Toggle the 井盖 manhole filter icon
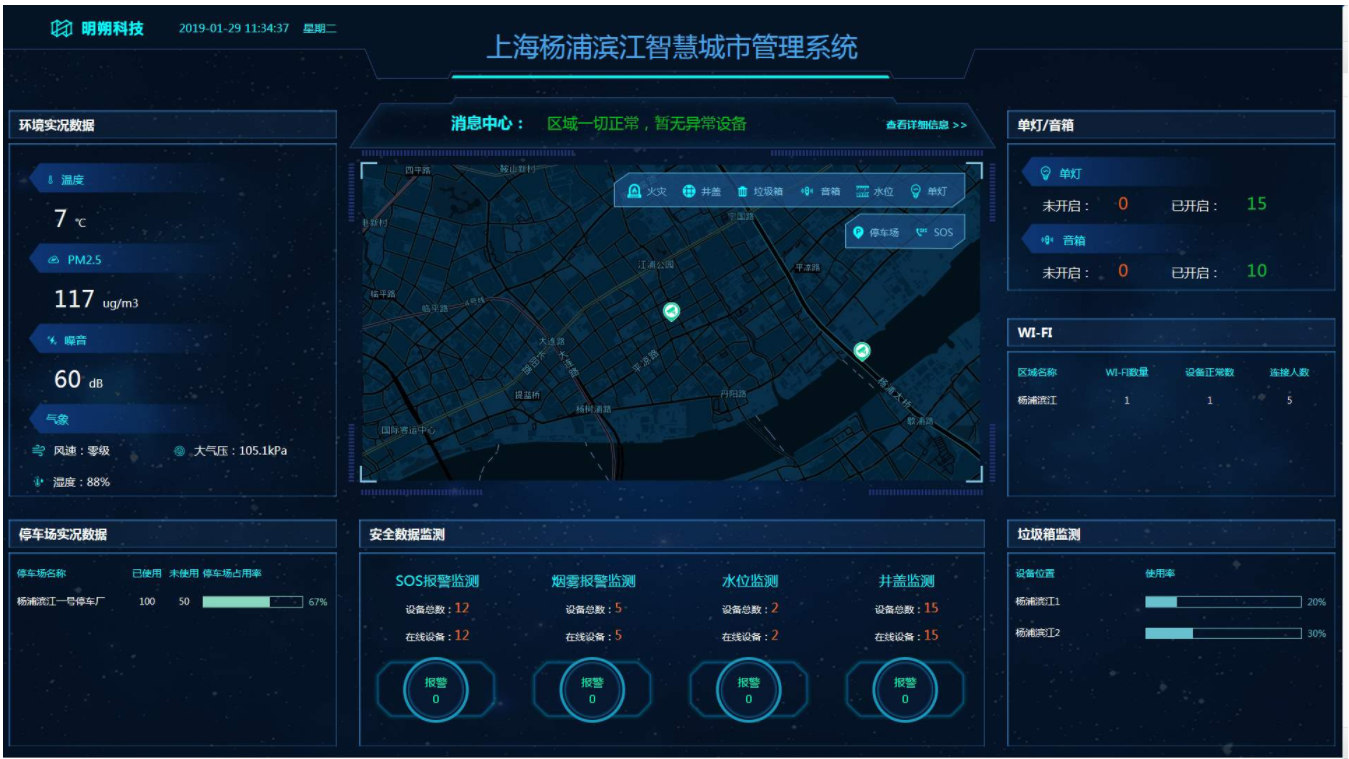The image size is (1349, 759). pyautogui.click(x=689, y=192)
